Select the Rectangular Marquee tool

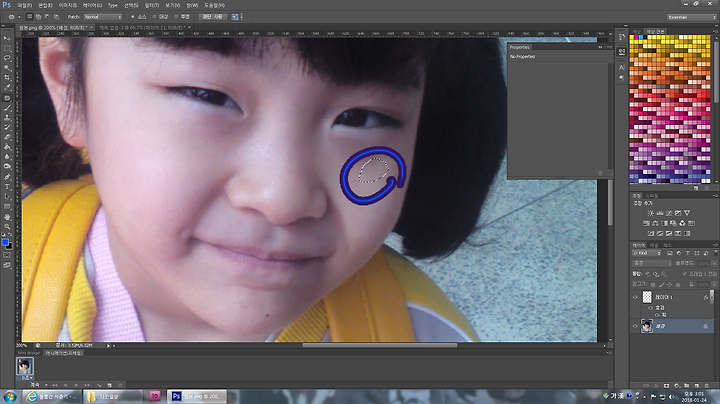click(x=7, y=49)
